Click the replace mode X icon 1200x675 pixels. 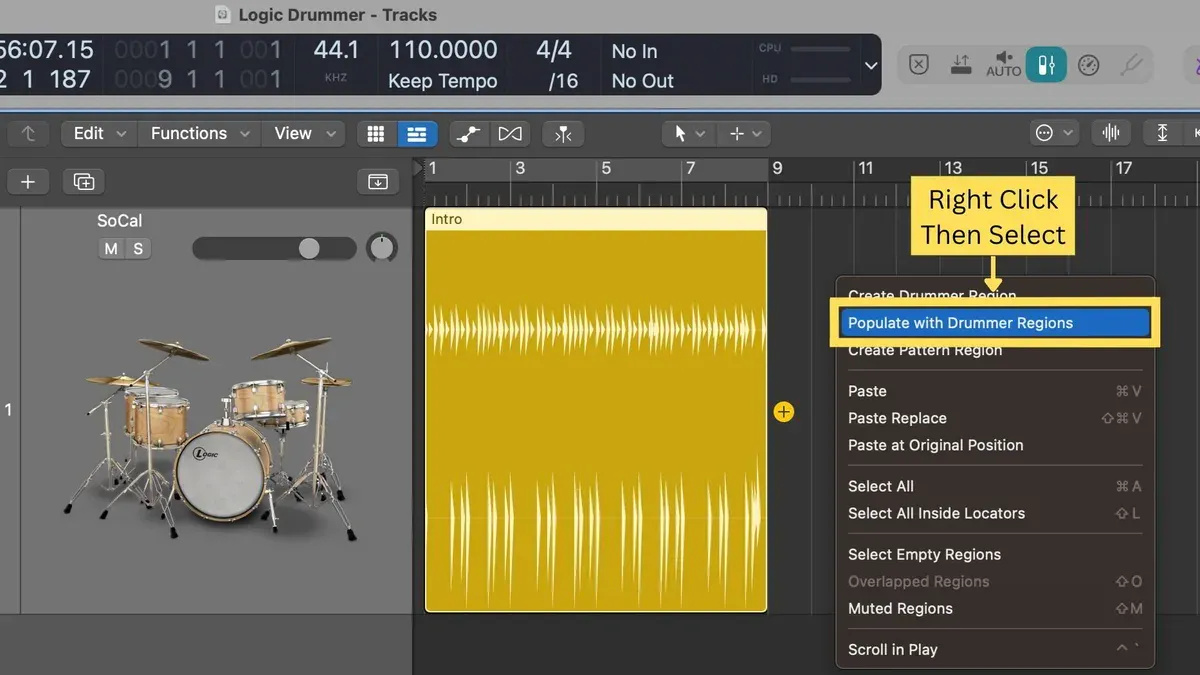[x=918, y=65]
